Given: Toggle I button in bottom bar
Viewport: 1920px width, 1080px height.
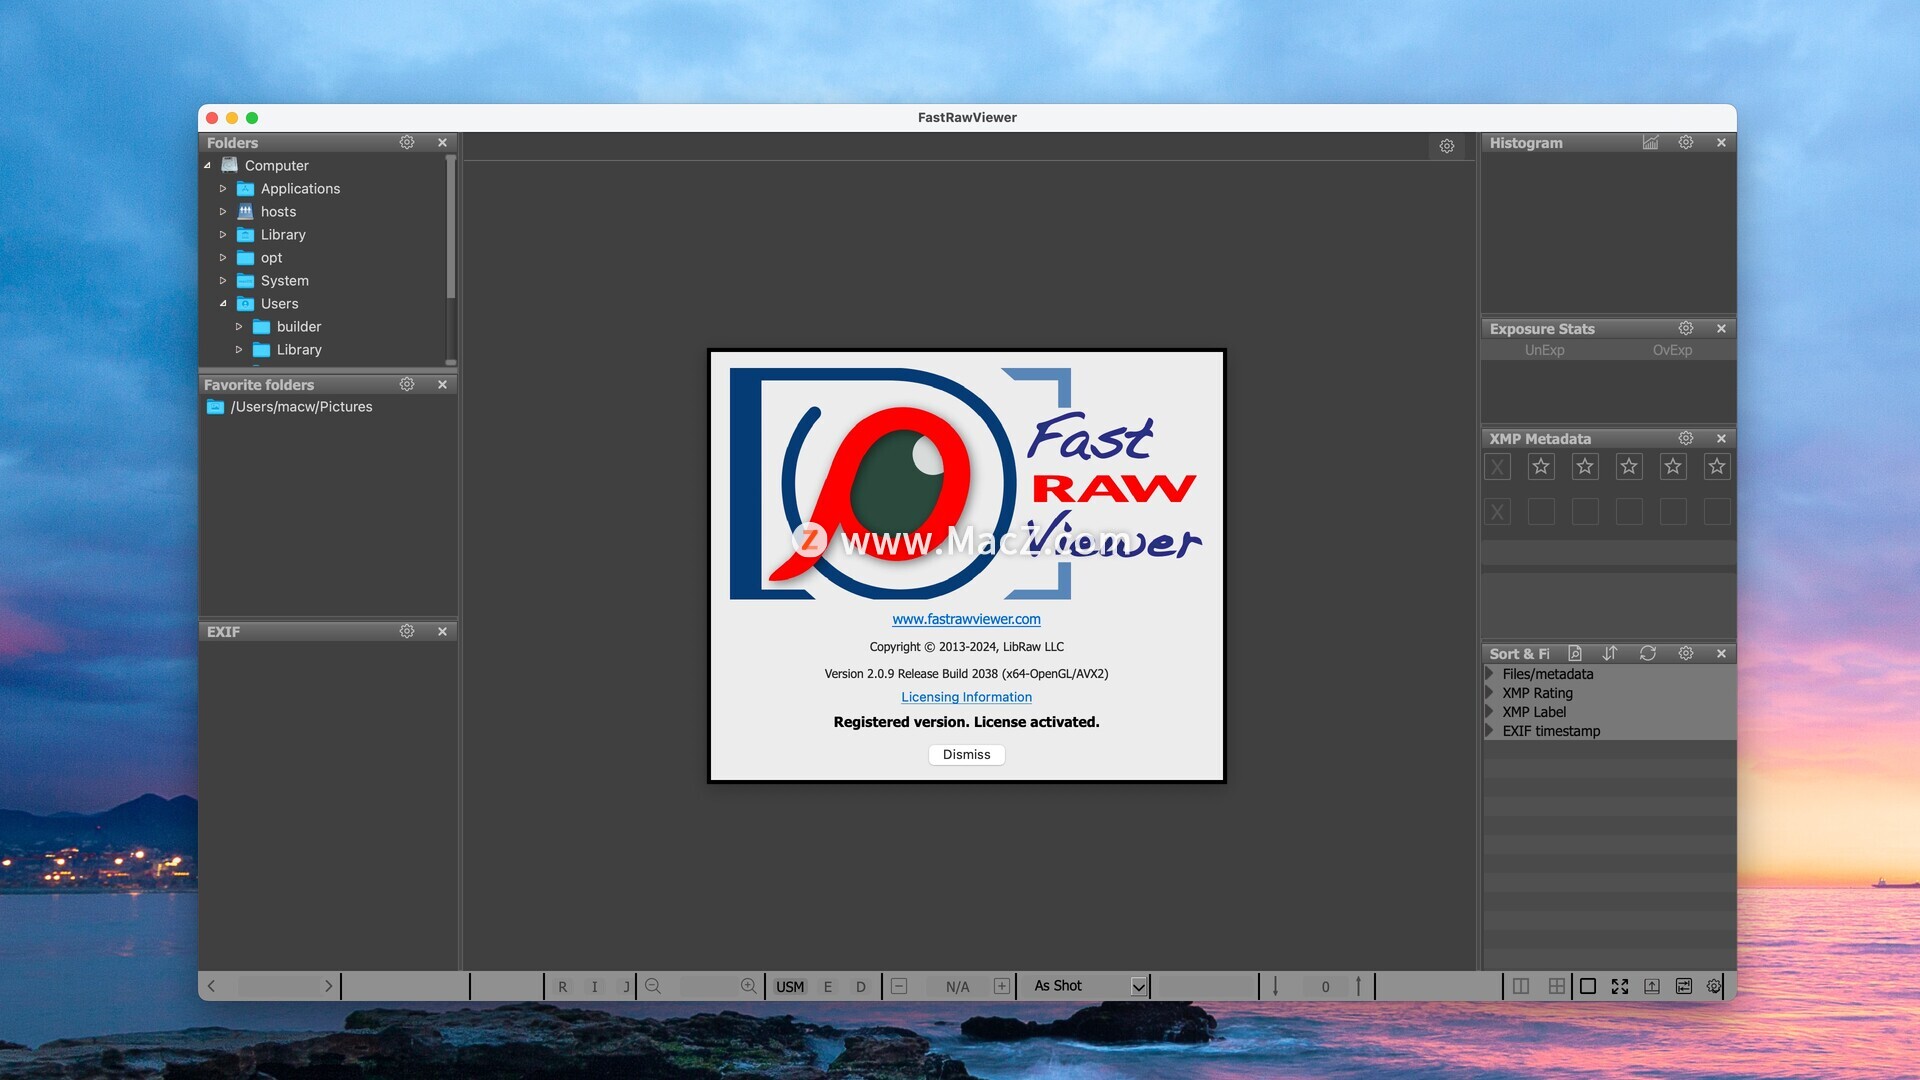Looking at the screenshot, I should click(x=594, y=987).
